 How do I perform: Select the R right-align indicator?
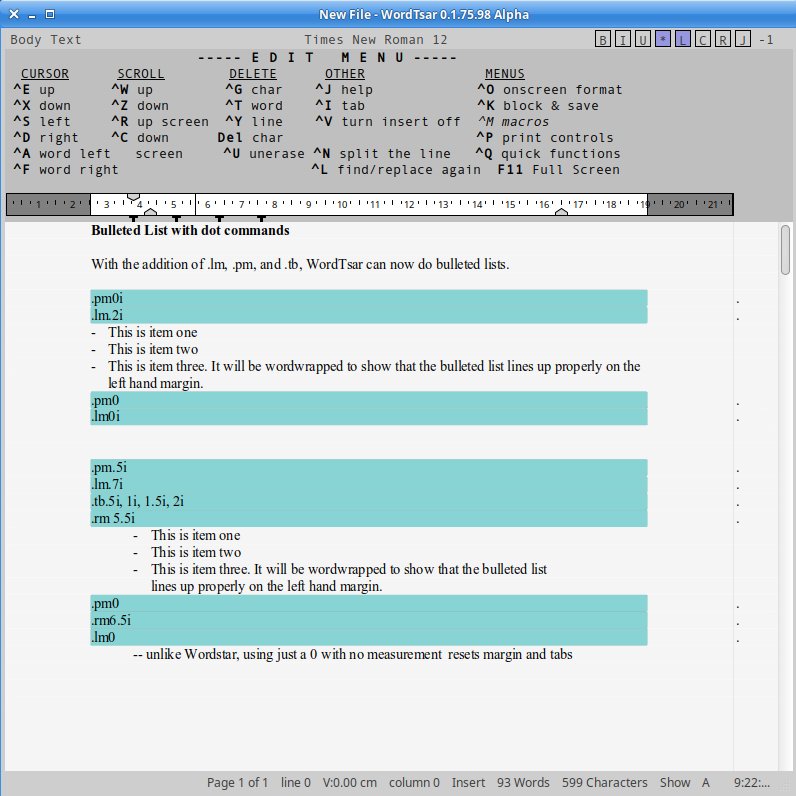[723, 39]
